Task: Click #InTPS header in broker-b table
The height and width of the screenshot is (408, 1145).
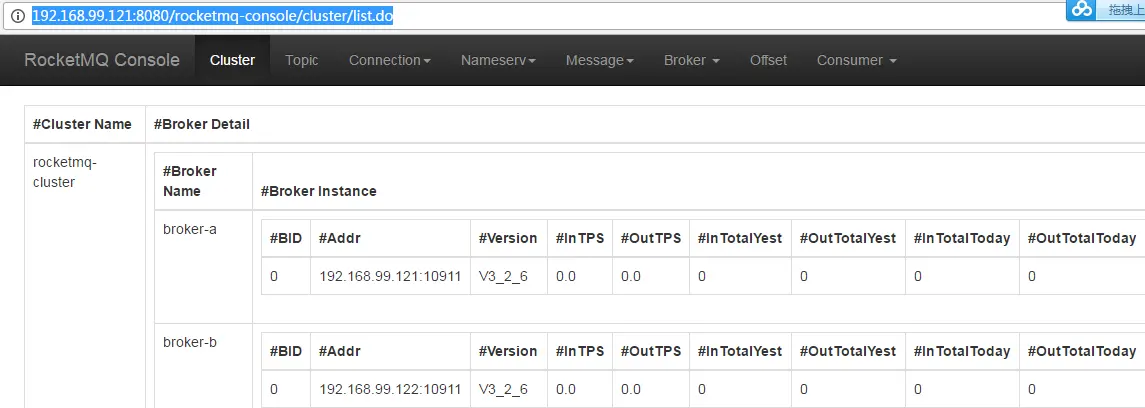Action: pos(580,350)
